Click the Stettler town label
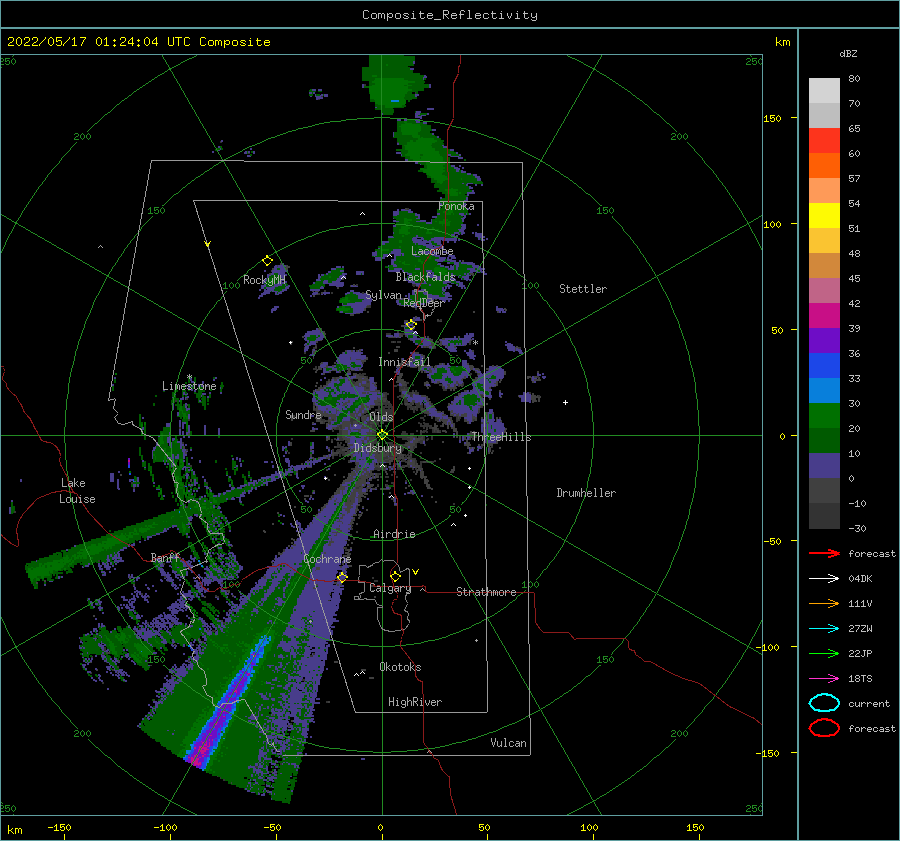The height and width of the screenshot is (841, 900). [x=583, y=289]
